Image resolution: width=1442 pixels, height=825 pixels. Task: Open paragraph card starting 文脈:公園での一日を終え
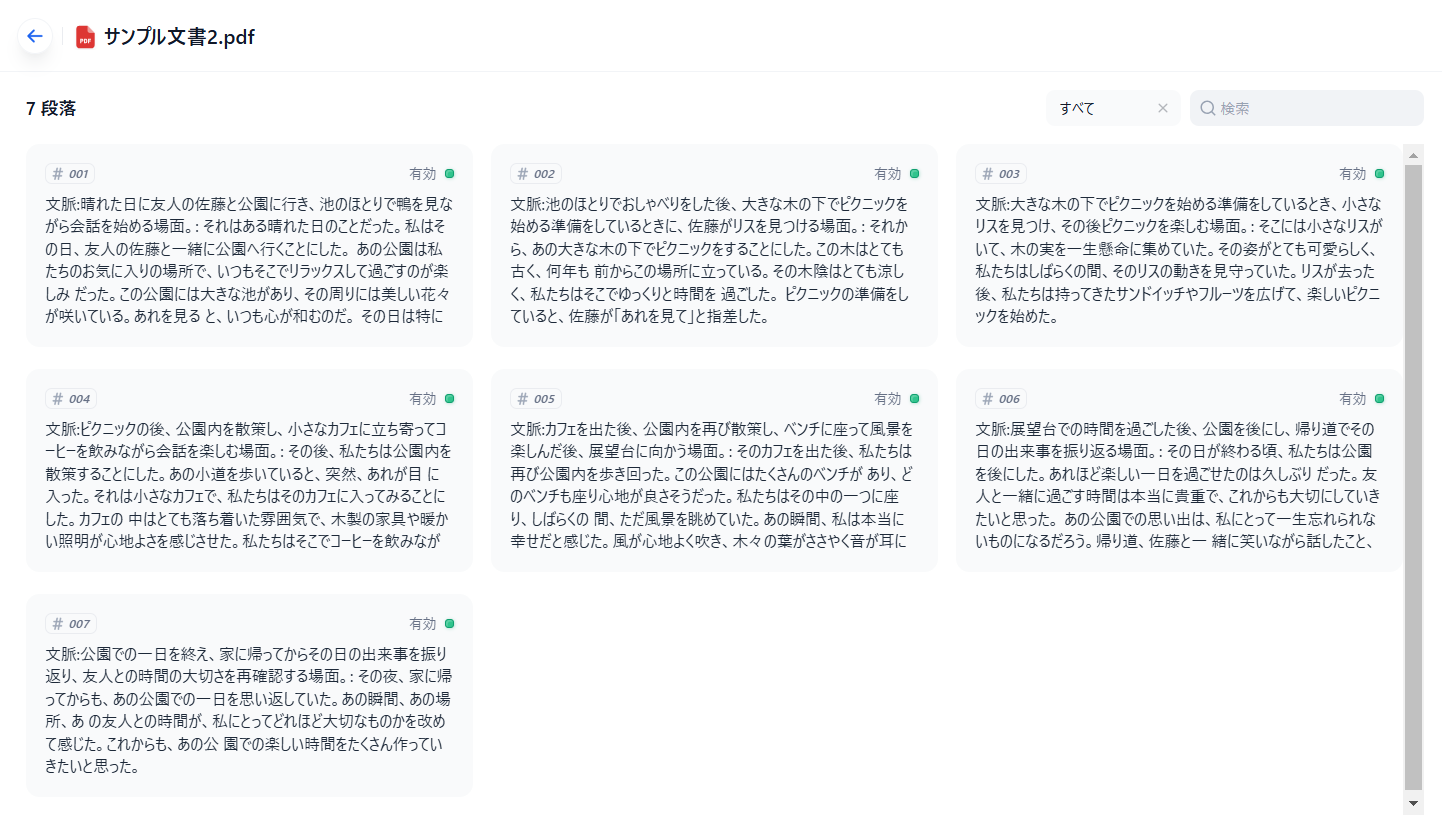pos(249,696)
